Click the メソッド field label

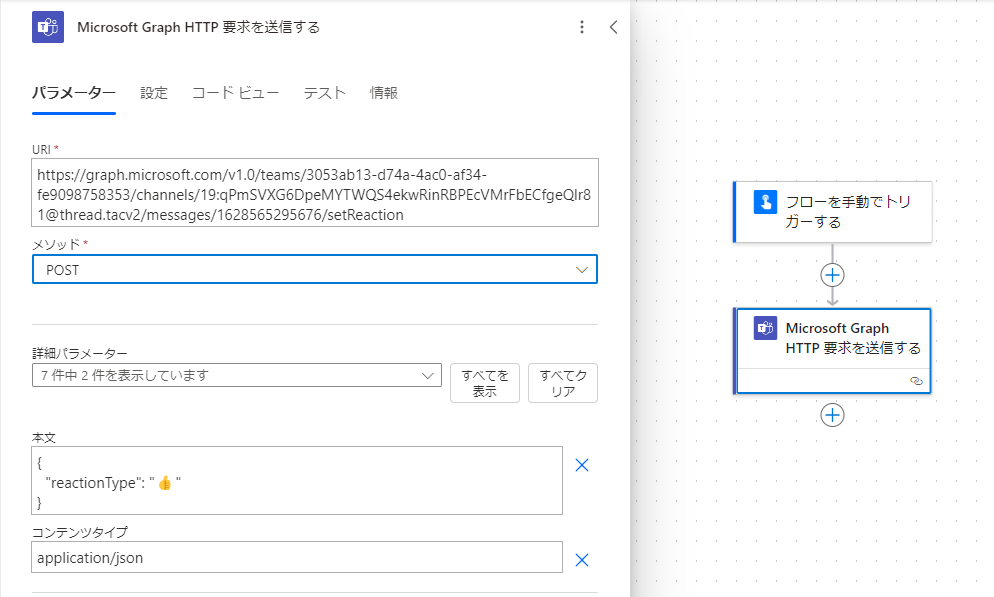click(x=56, y=245)
